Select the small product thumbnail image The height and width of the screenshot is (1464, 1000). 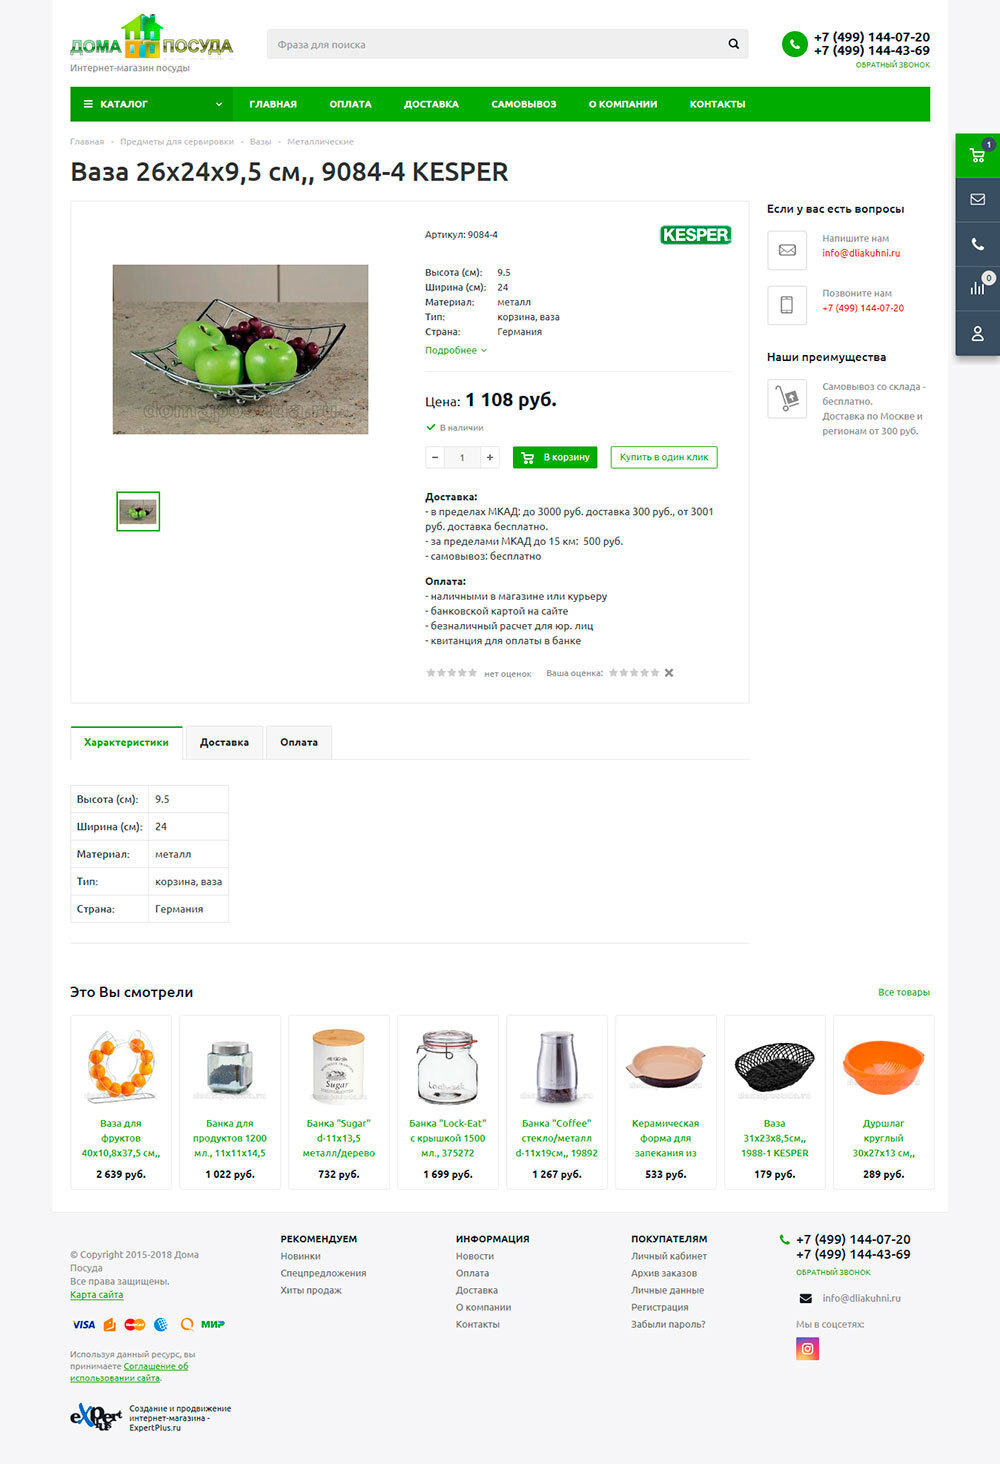(x=138, y=511)
